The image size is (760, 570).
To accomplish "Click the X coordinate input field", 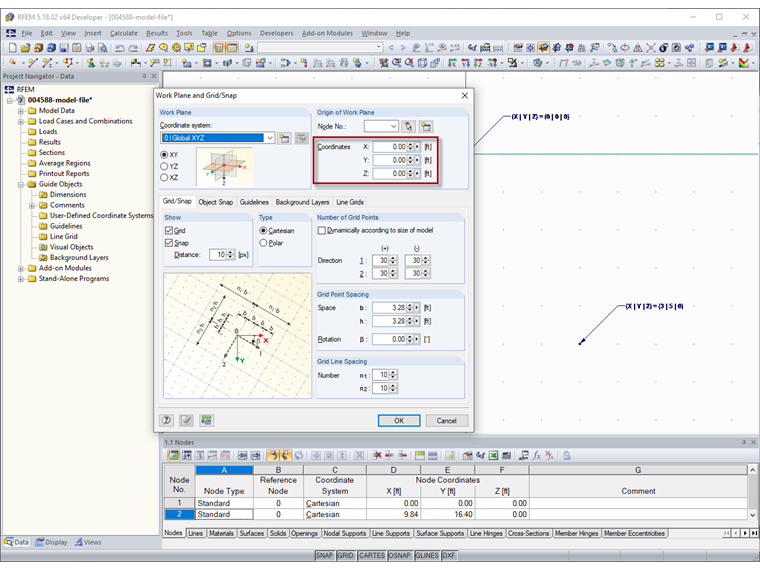I will click(390, 146).
